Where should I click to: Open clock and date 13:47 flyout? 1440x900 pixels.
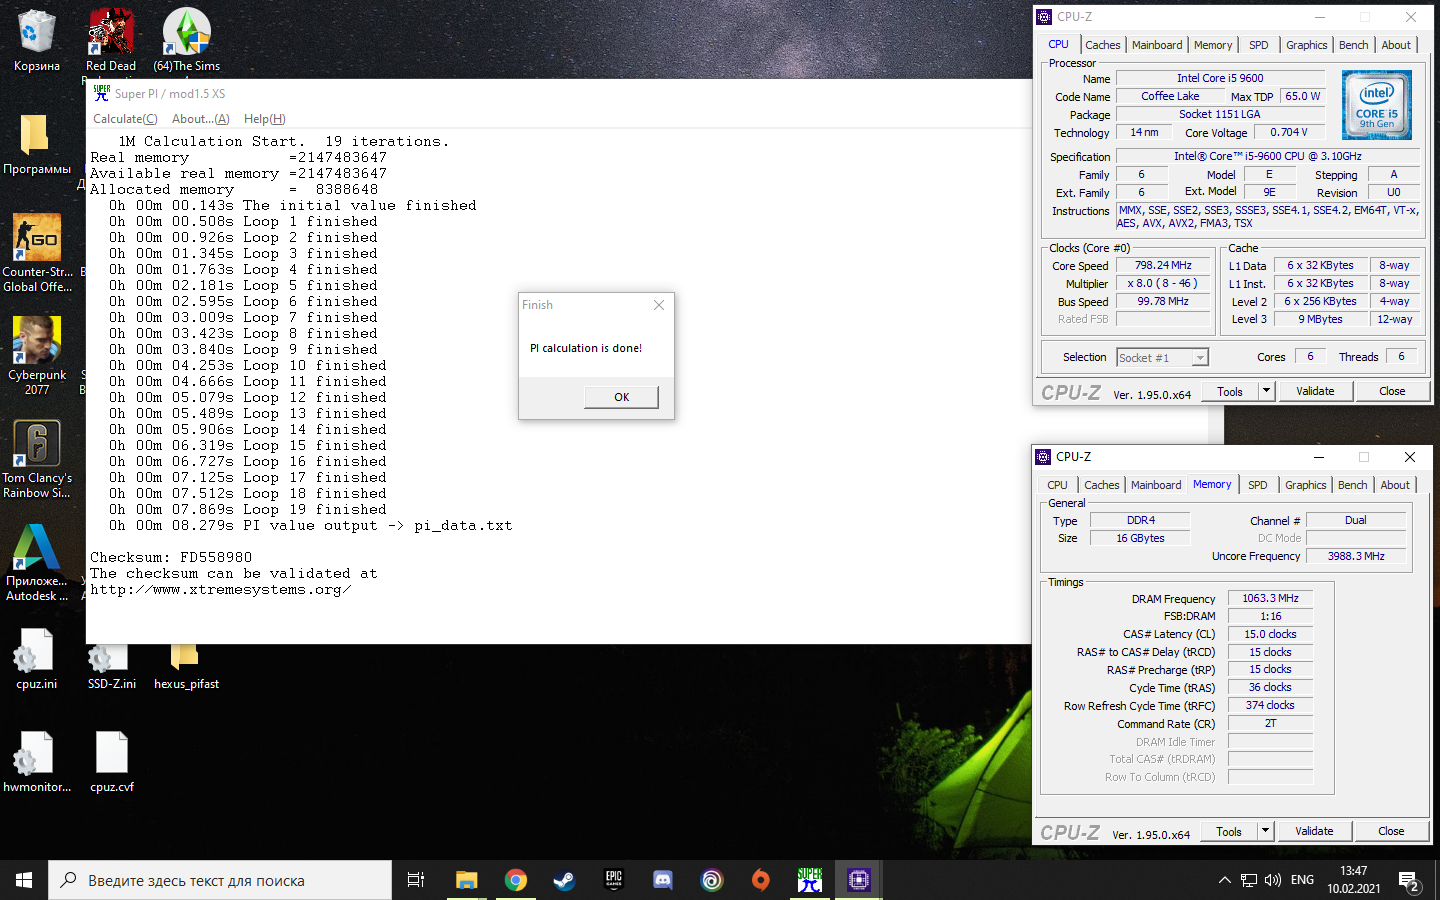click(x=1354, y=880)
